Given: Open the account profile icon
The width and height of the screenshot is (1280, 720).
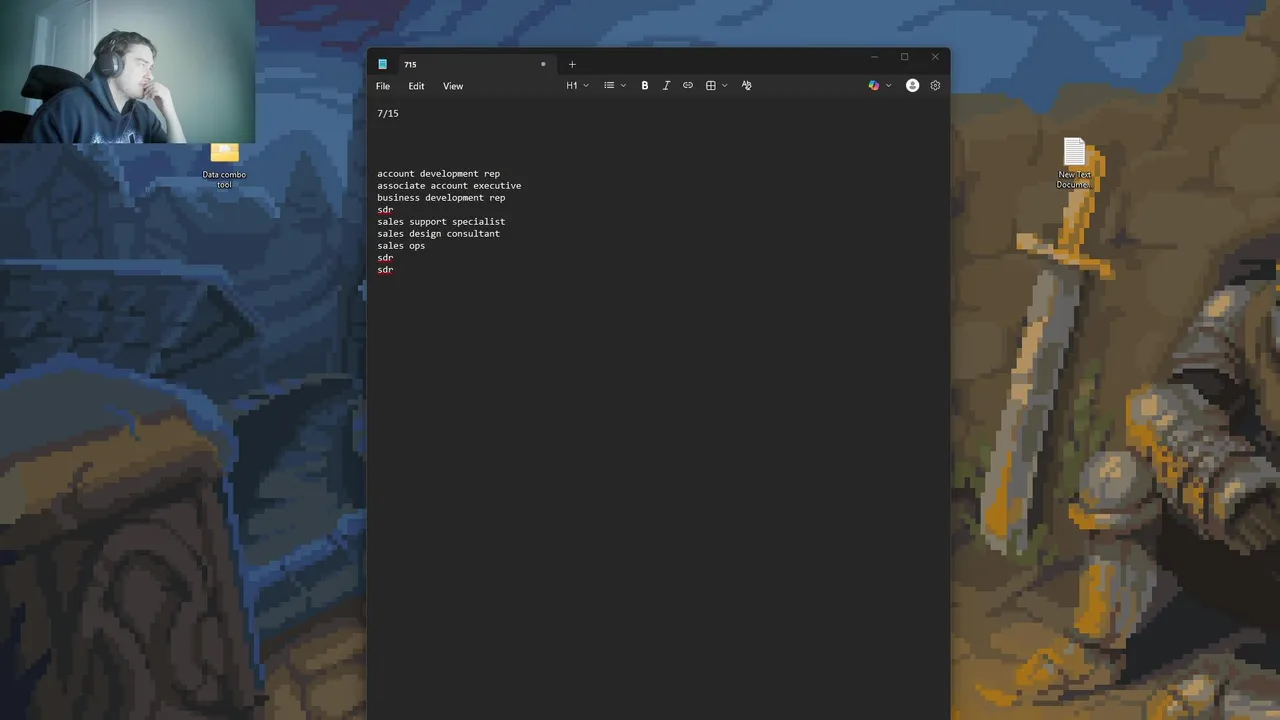Looking at the screenshot, I should pyautogui.click(x=912, y=86).
